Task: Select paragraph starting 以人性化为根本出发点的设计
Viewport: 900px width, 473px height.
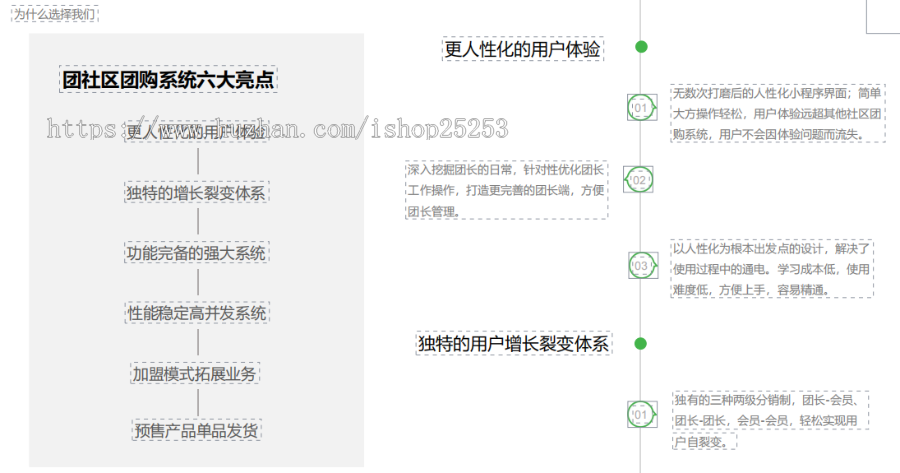Action: (x=771, y=269)
